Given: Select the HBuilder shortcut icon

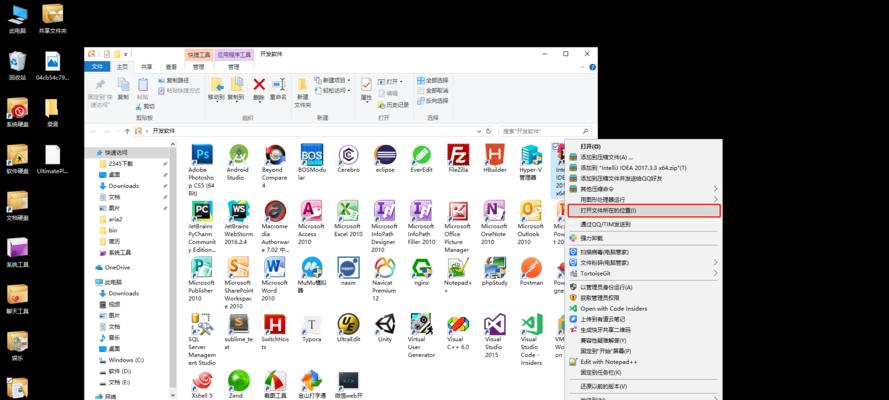Looking at the screenshot, I should (494, 154).
